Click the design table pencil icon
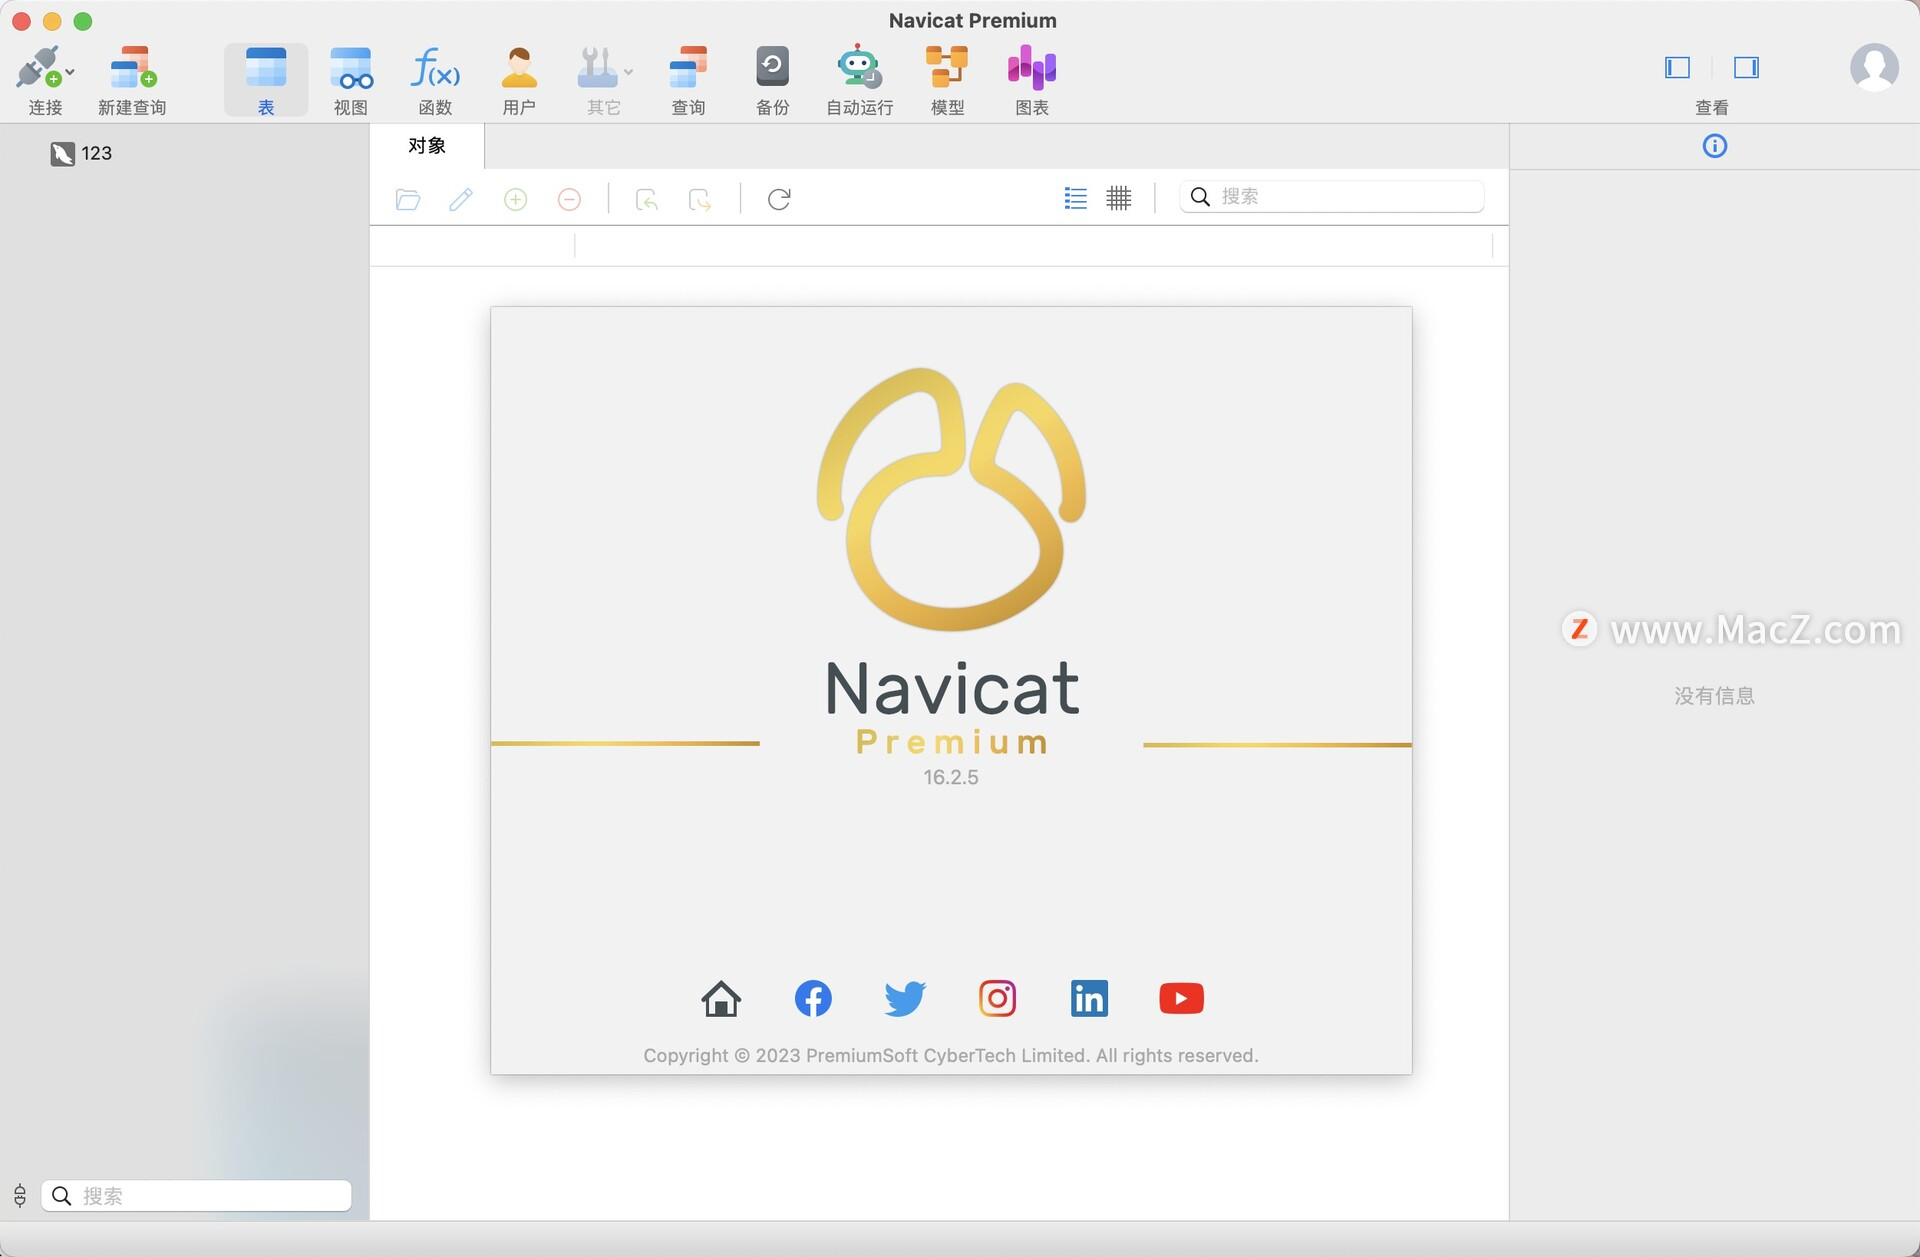Screen dimensions: 1920x1257 [x=461, y=199]
